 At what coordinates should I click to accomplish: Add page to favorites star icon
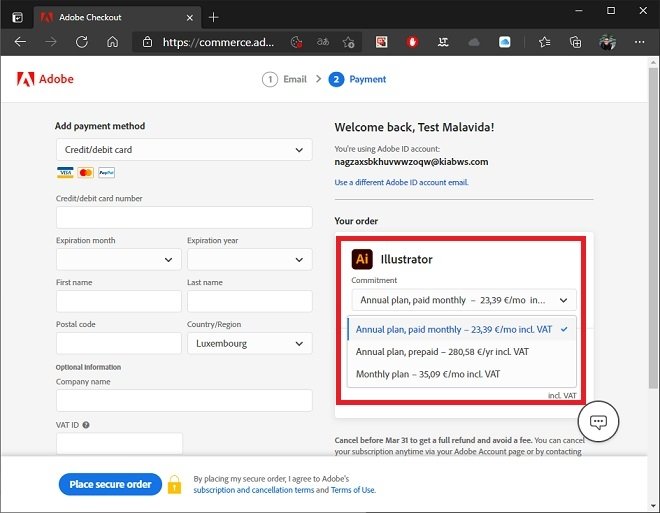pos(349,42)
